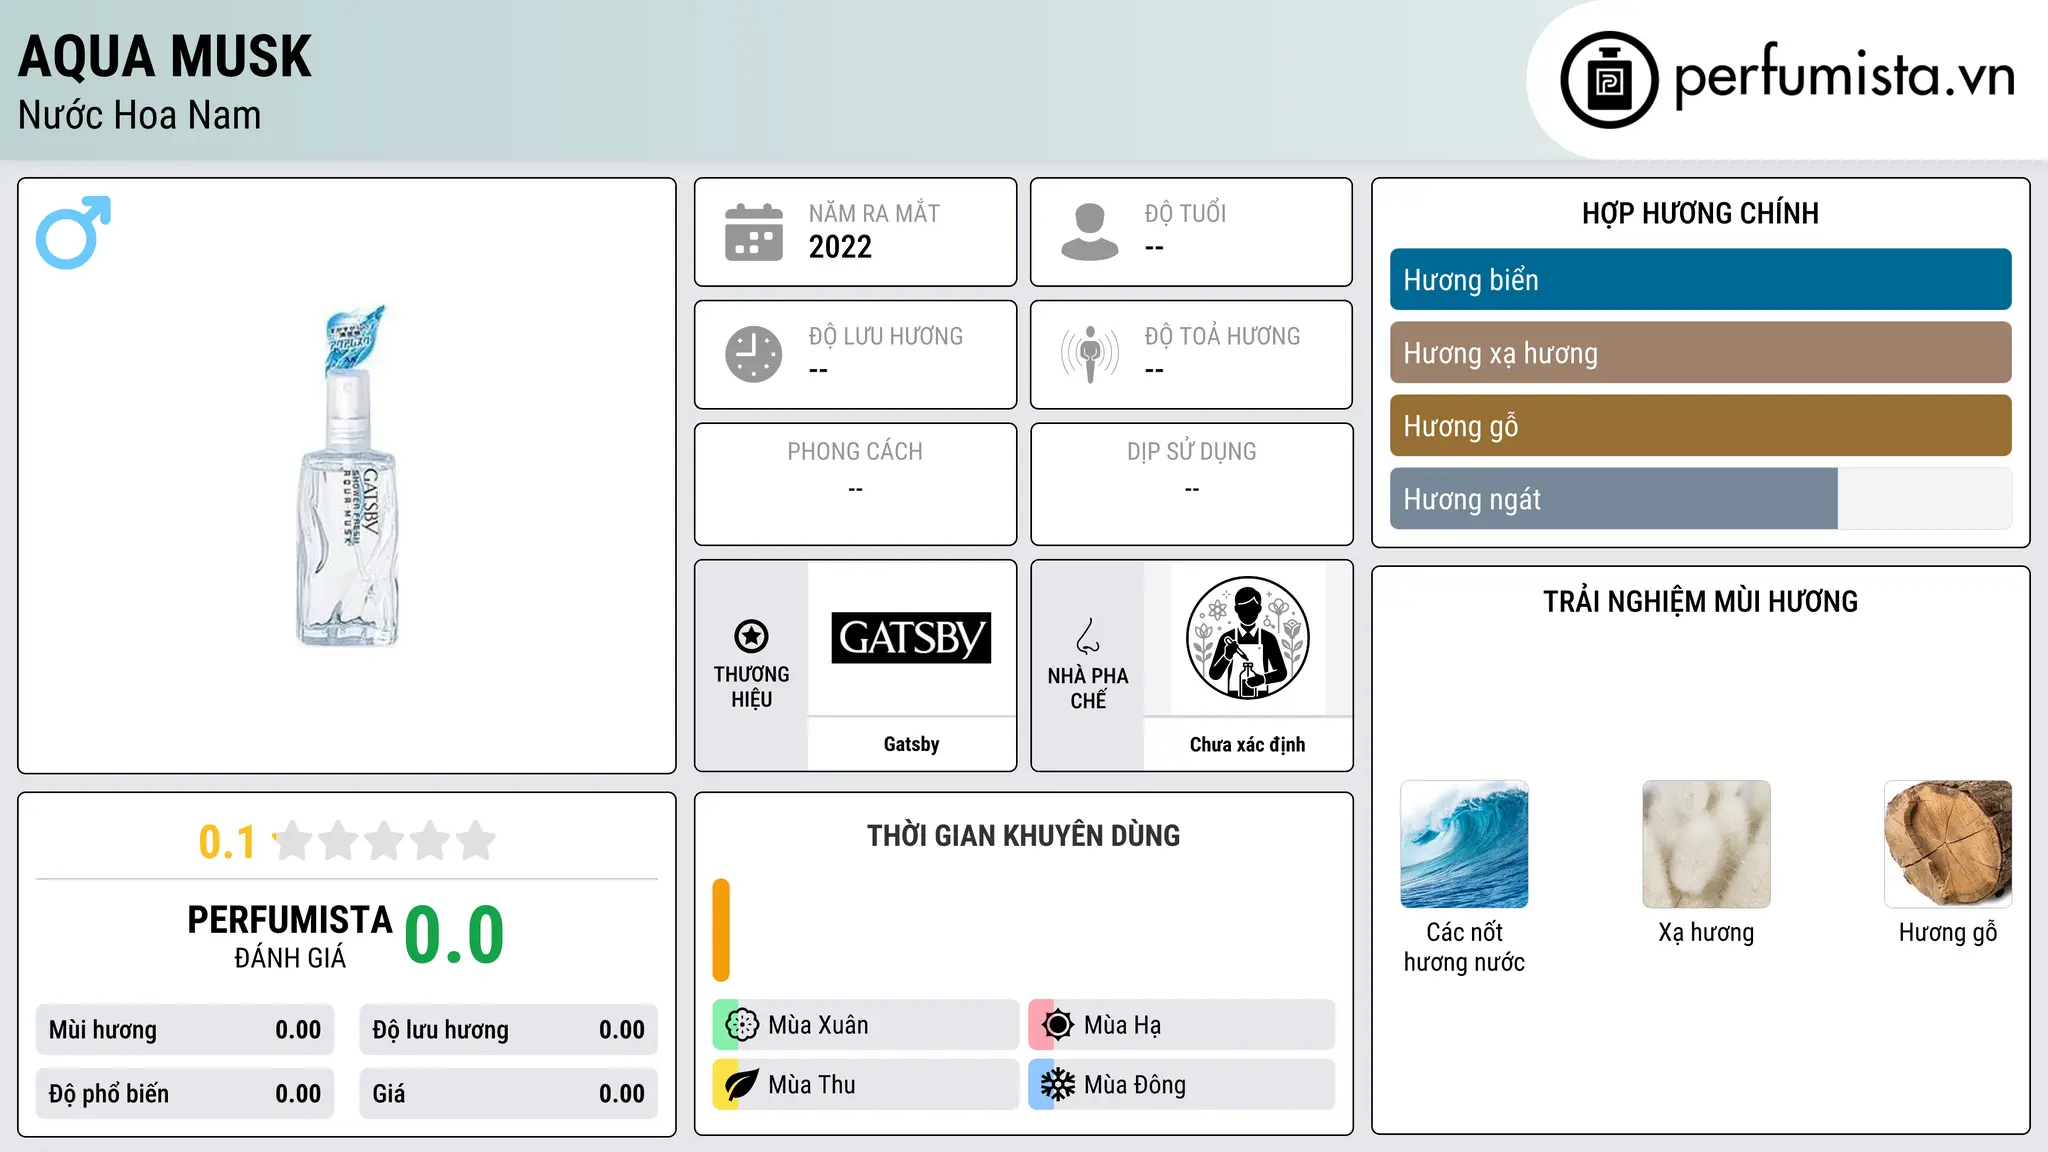Click the calendar icon beside NĂM RA MẮT
This screenshot has height=1152, width=2048.
pos(754,232)
